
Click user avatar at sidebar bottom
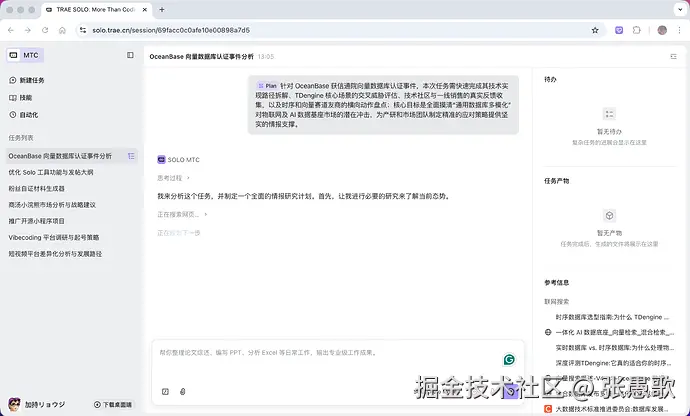pos(15,404)
